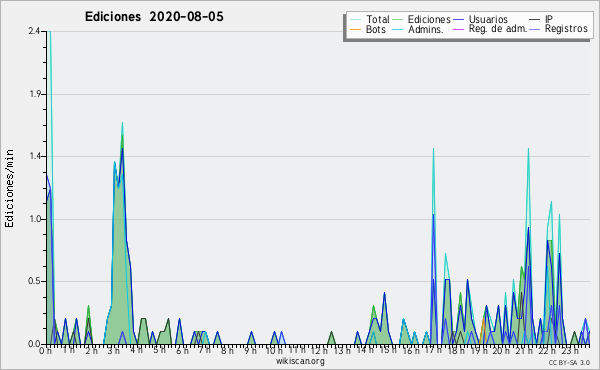This screenshot has height=370, width=600.
Task: Click the 'Ediciones/min' y-axis label
Action: 9,188
